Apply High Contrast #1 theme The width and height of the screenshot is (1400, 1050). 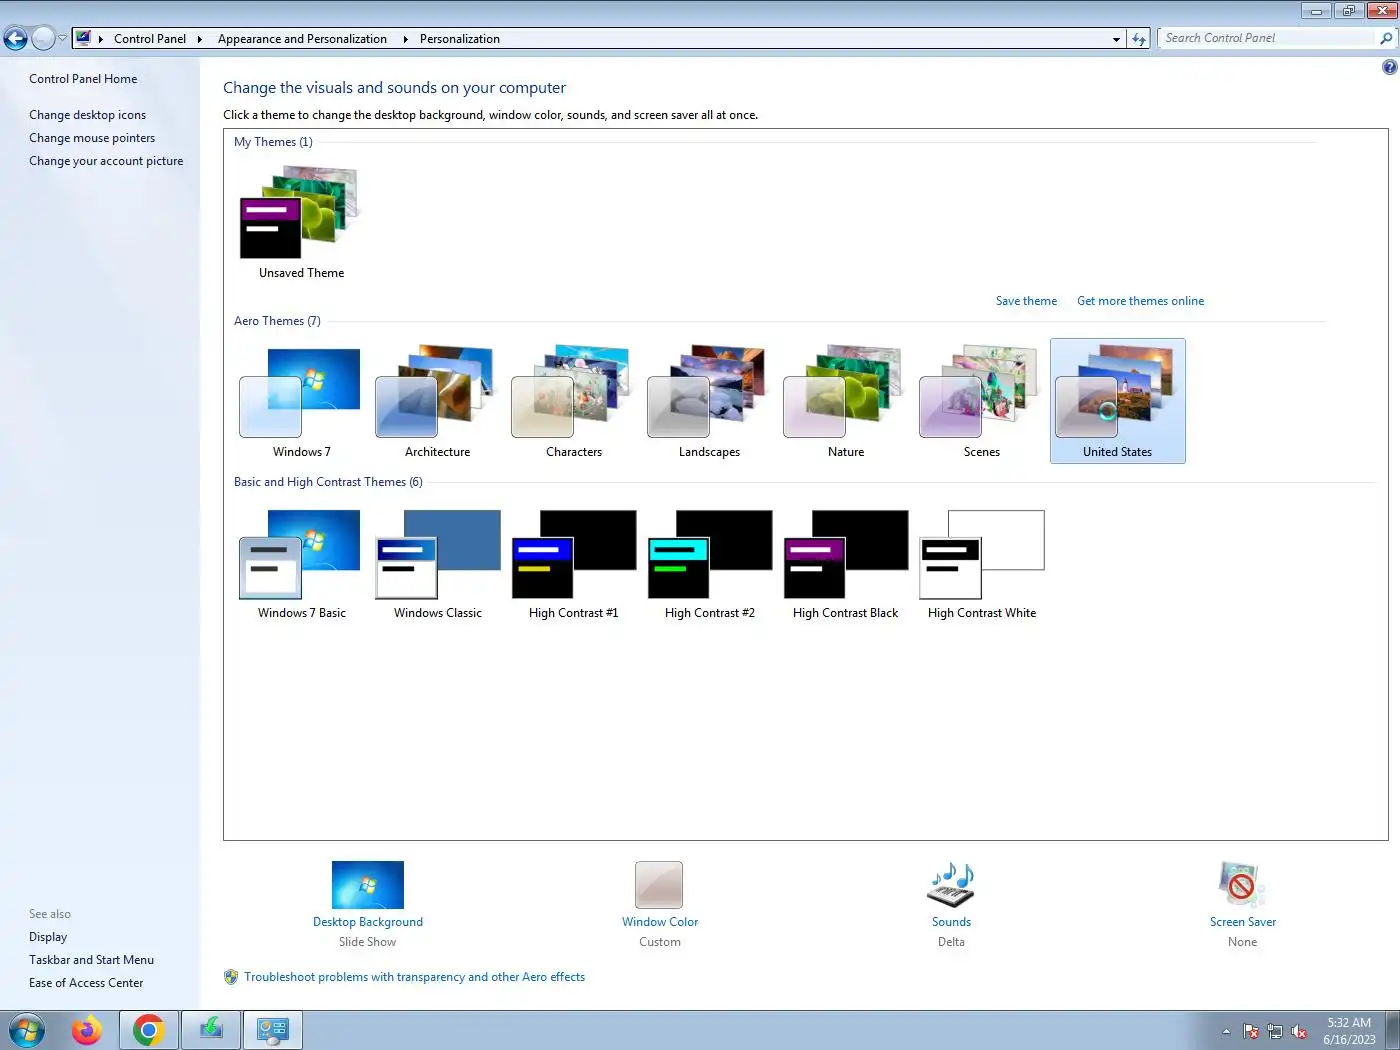[x=573, y=563]
